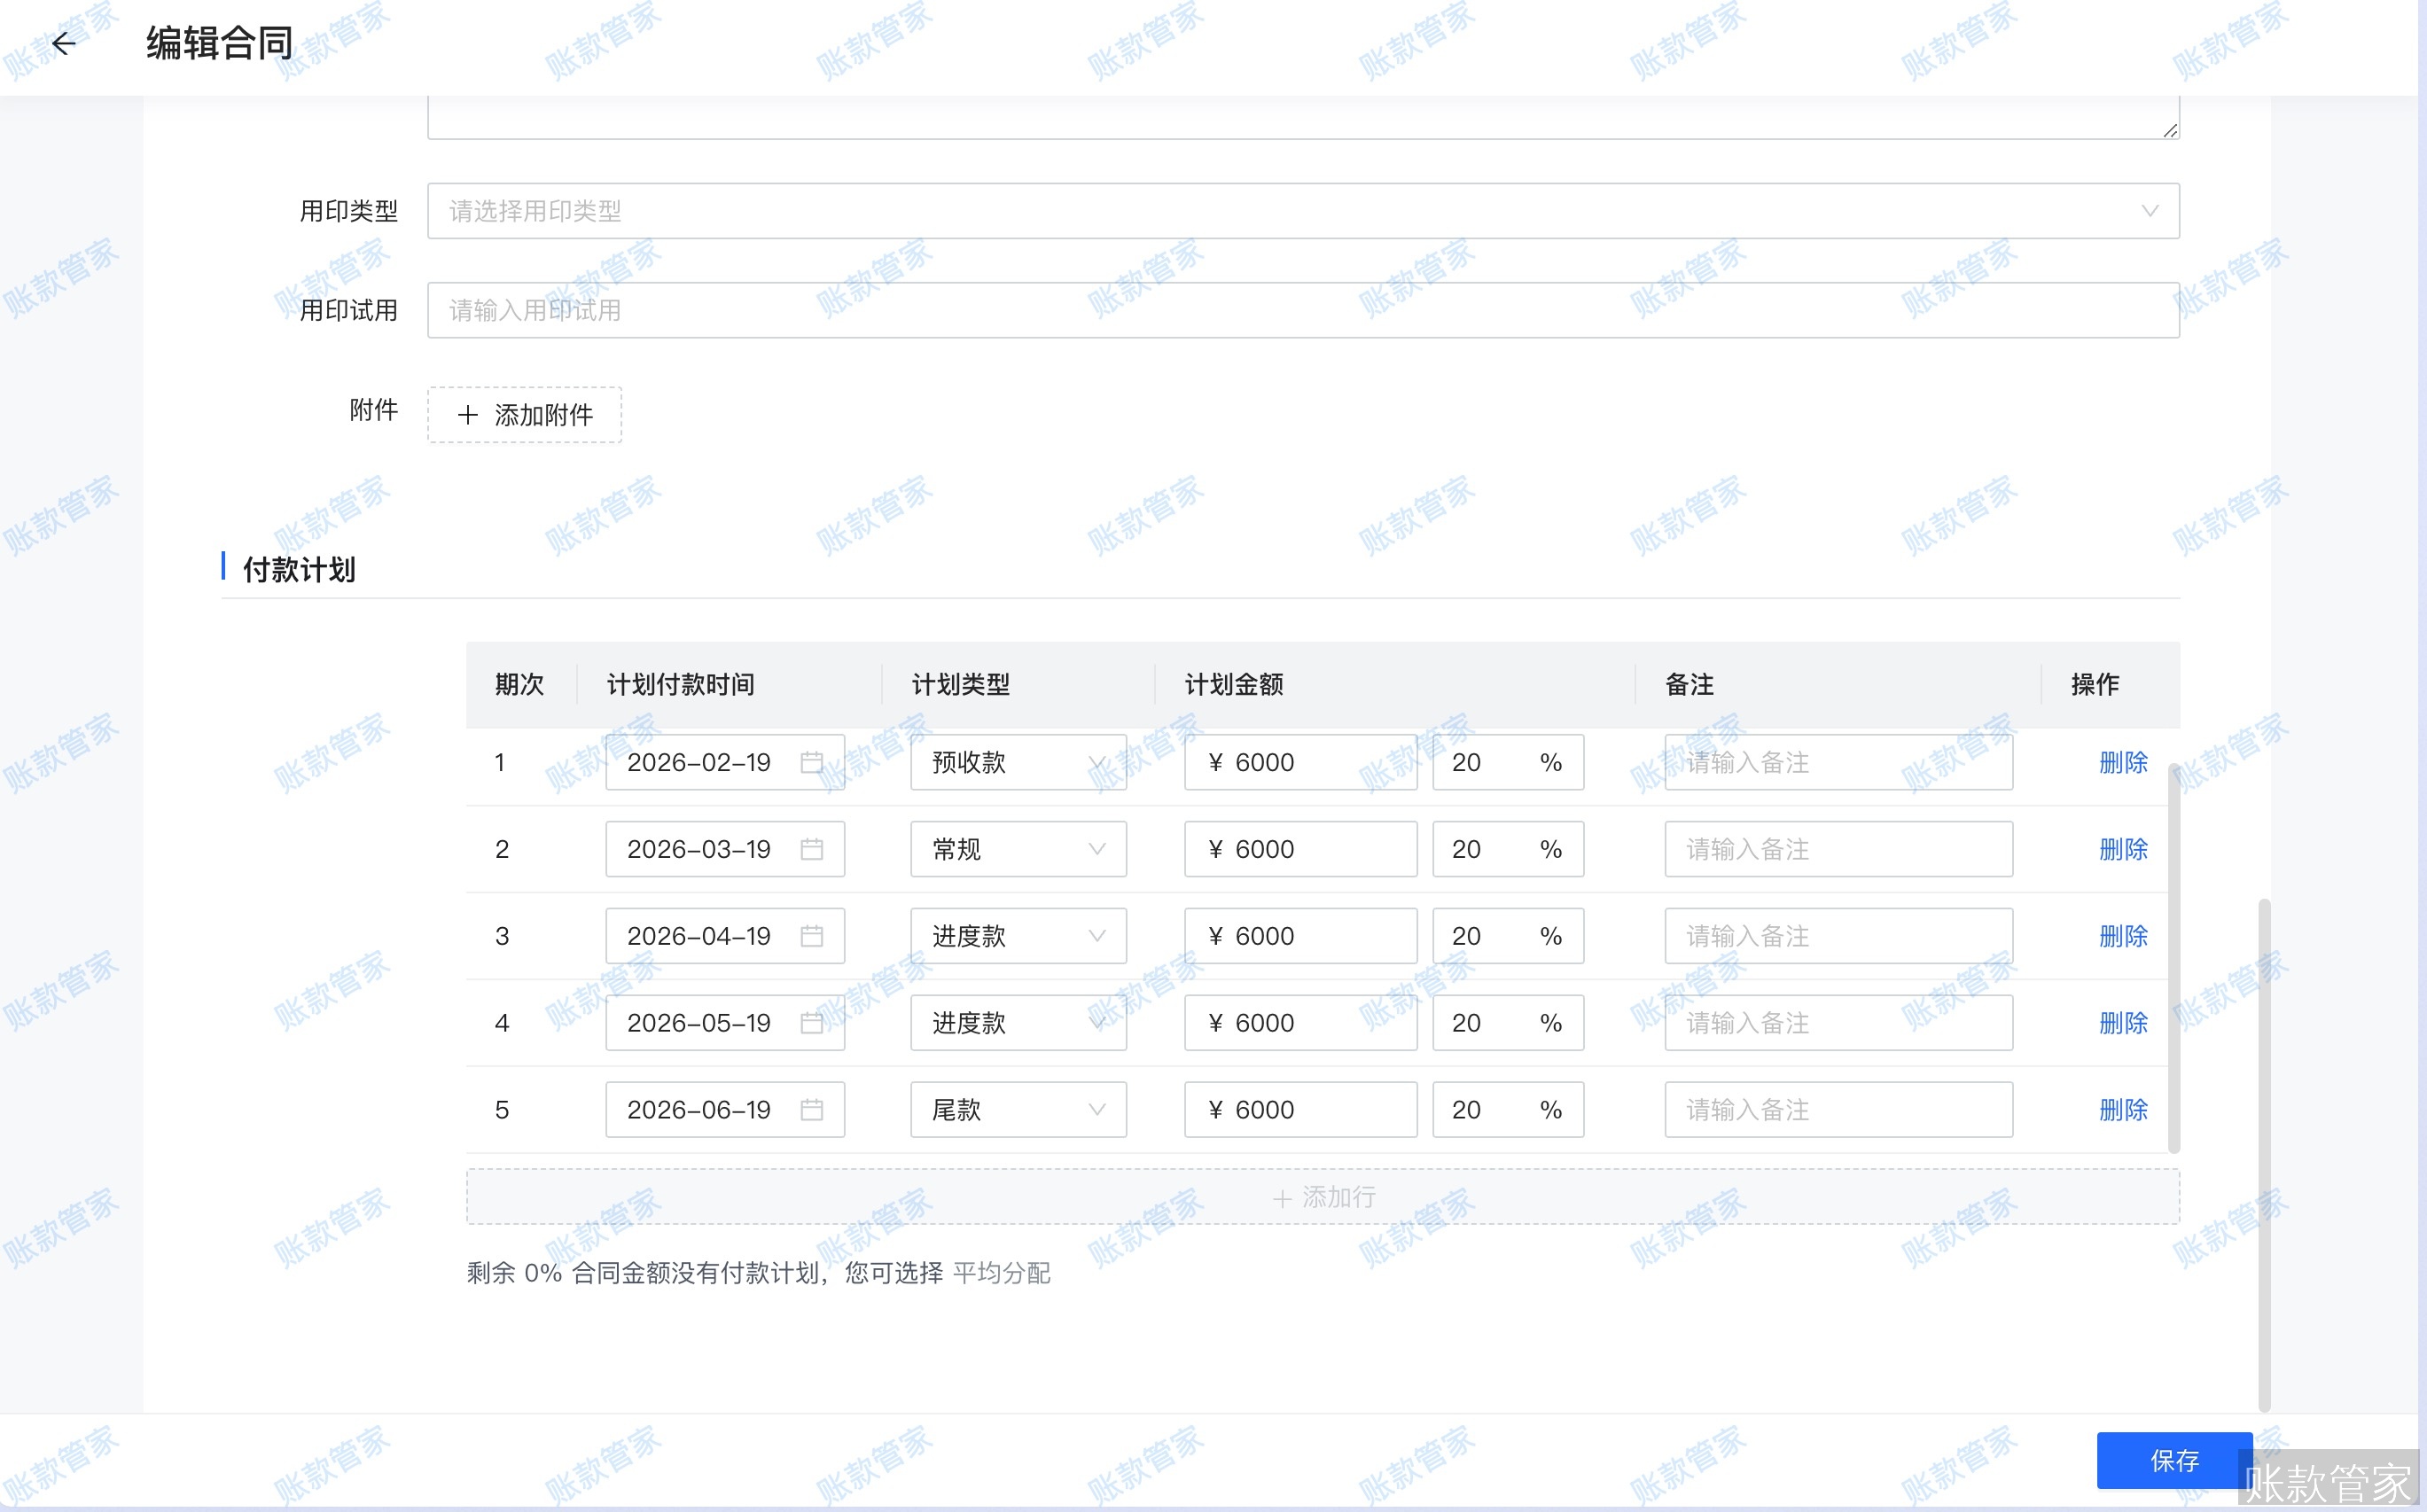Click the plus icon on the 添加行 row
2427x1512 pixels.
tap(1283, 1197)
